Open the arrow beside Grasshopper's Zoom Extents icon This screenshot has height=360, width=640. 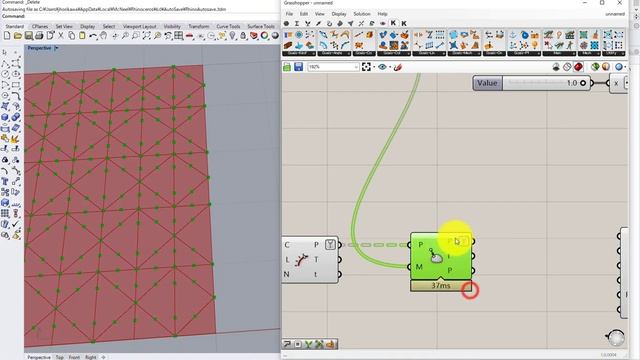tap(373, 67)
